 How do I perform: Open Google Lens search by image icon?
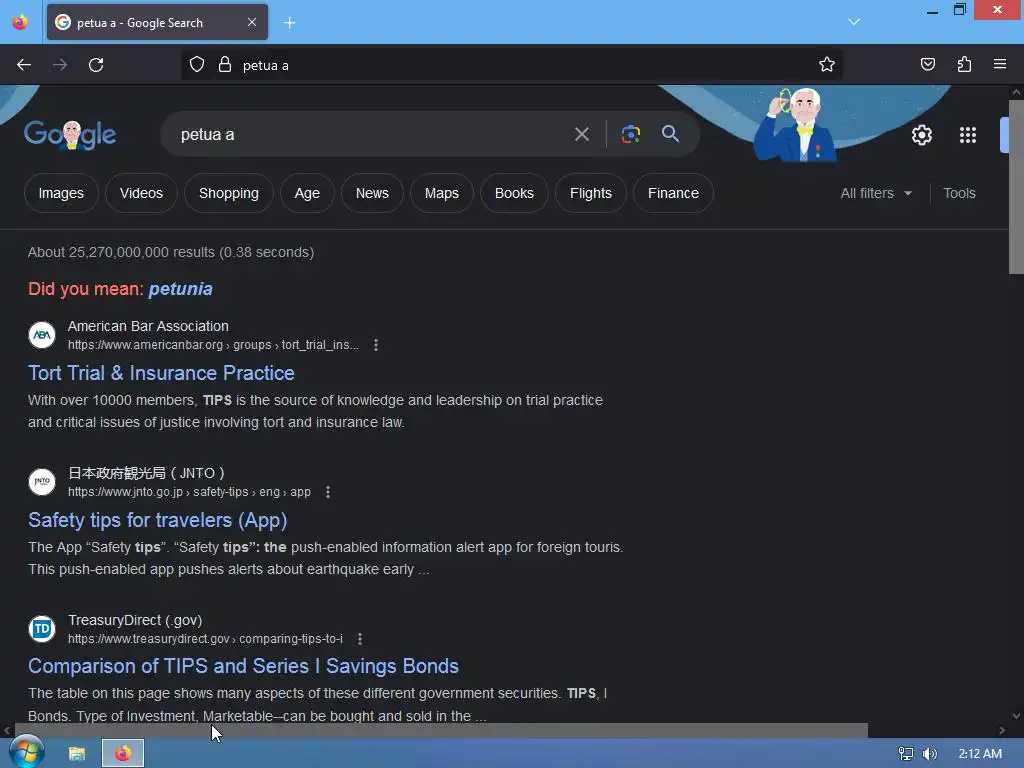coord(630,135)
